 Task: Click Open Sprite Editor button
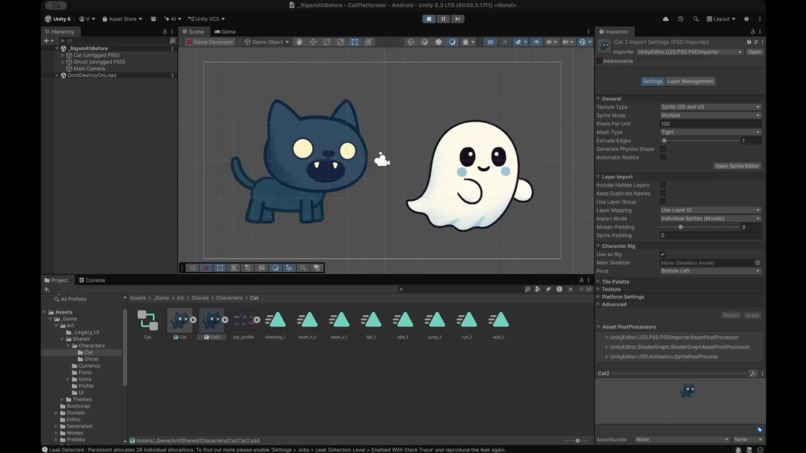click(737, 166)
